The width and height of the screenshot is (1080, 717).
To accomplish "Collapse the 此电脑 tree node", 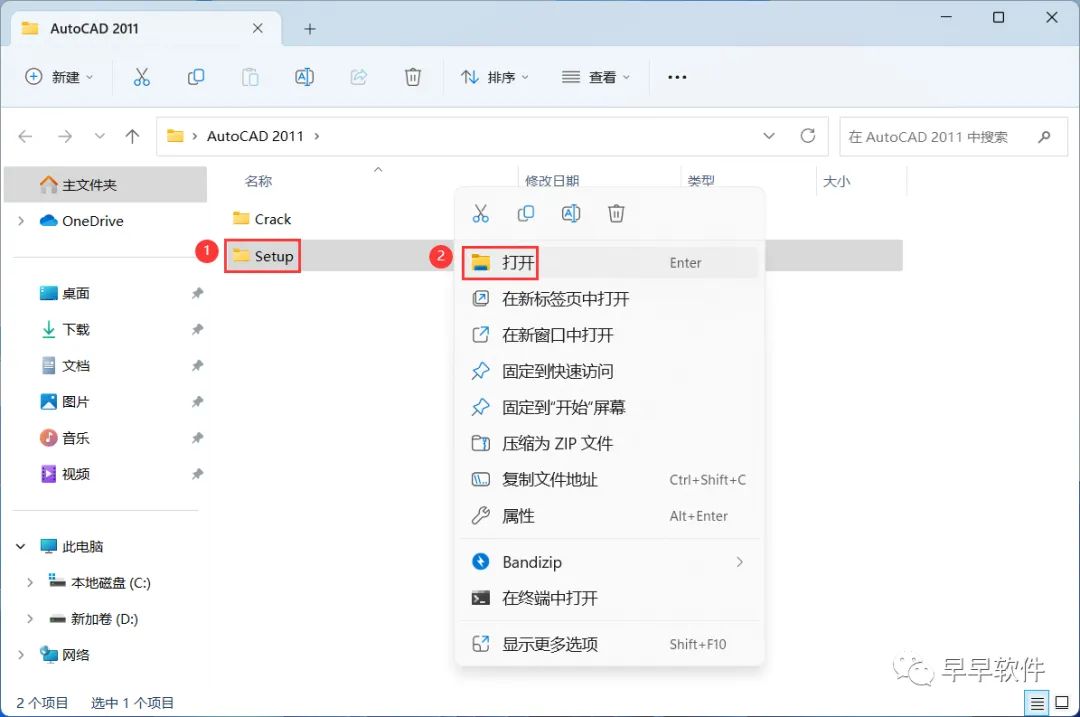I will pyautogui.click(x=21, y=546).
